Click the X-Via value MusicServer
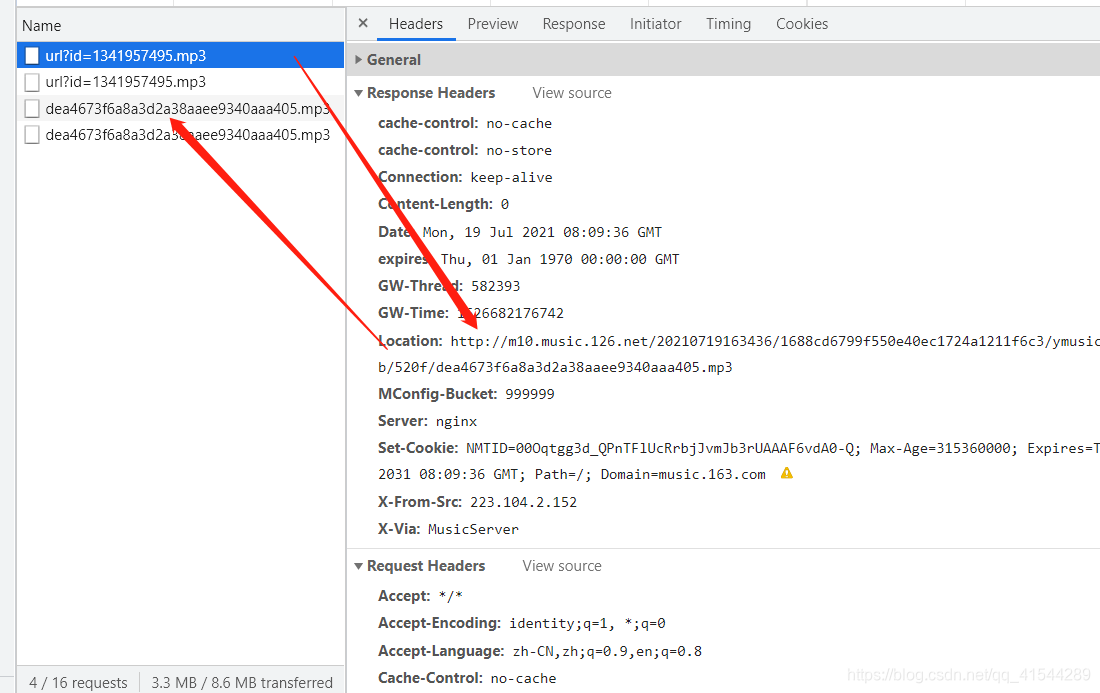1100x693 pixels. pos(473,530)
